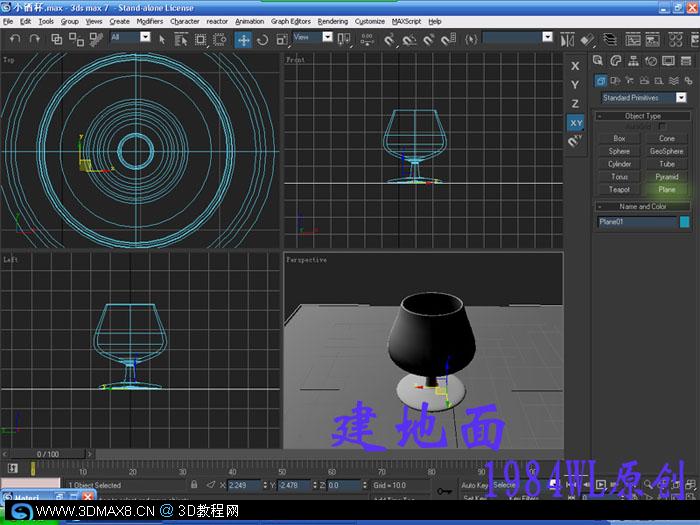Click the Select and Link icon

pos(57,39)
